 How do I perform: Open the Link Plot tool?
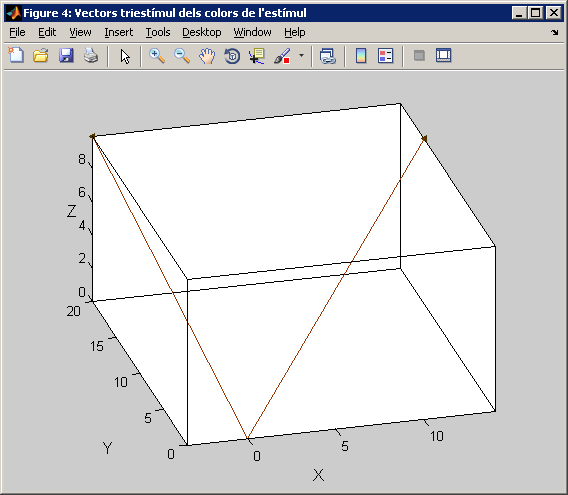pos(328,56)
